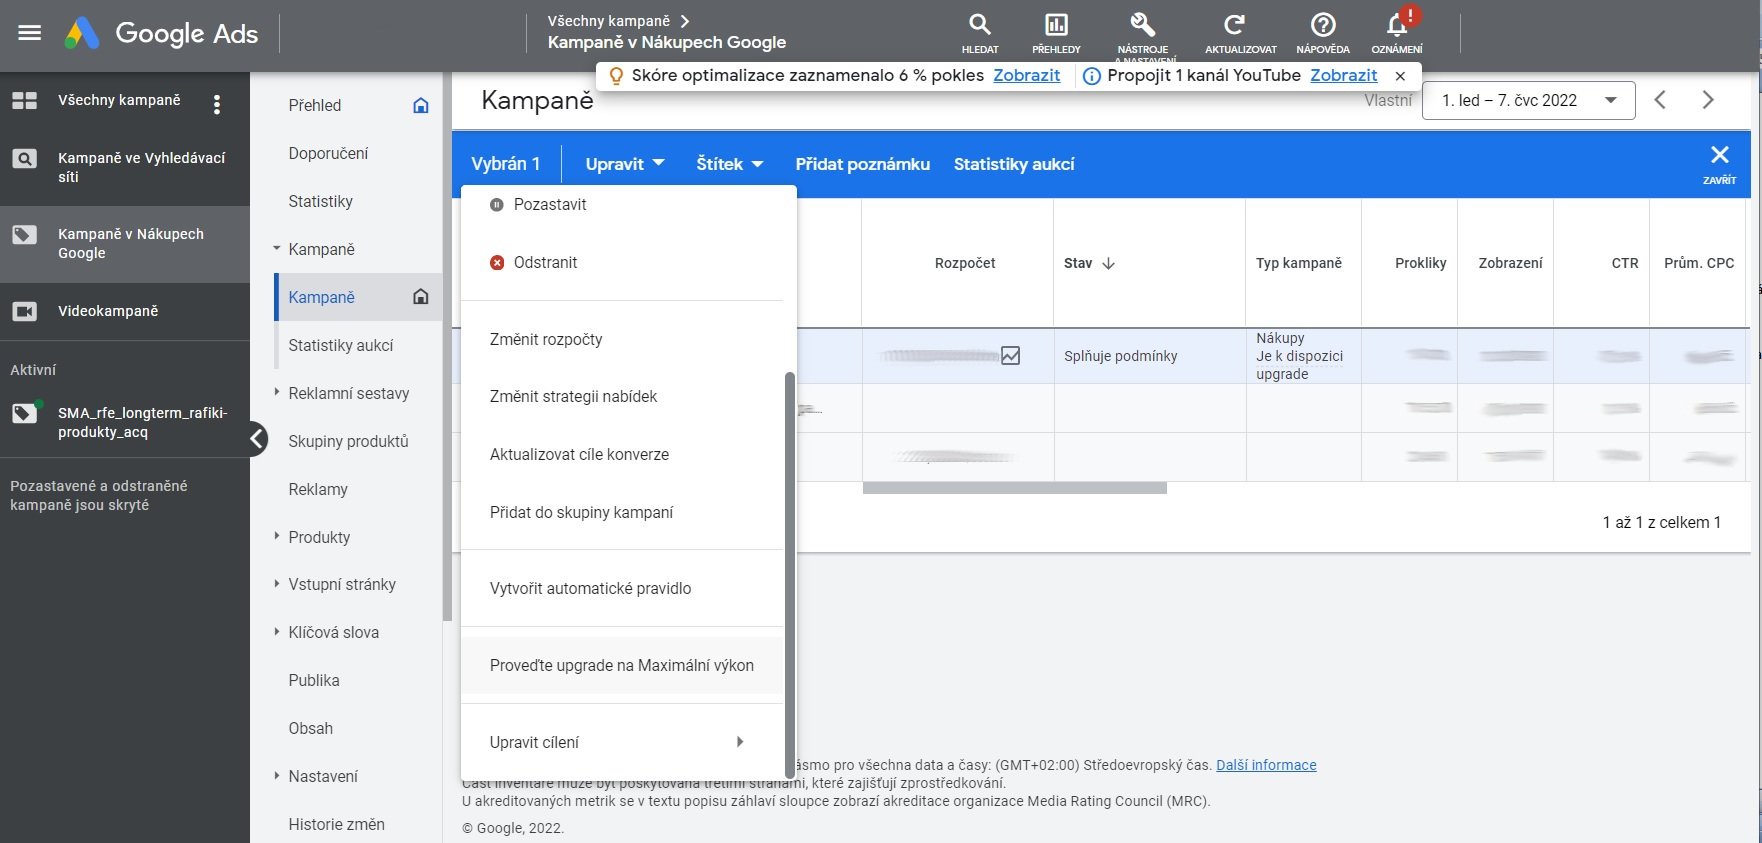1762x843 pixels.
Task: Open the date range dropdown
Action: point(1529,100)
